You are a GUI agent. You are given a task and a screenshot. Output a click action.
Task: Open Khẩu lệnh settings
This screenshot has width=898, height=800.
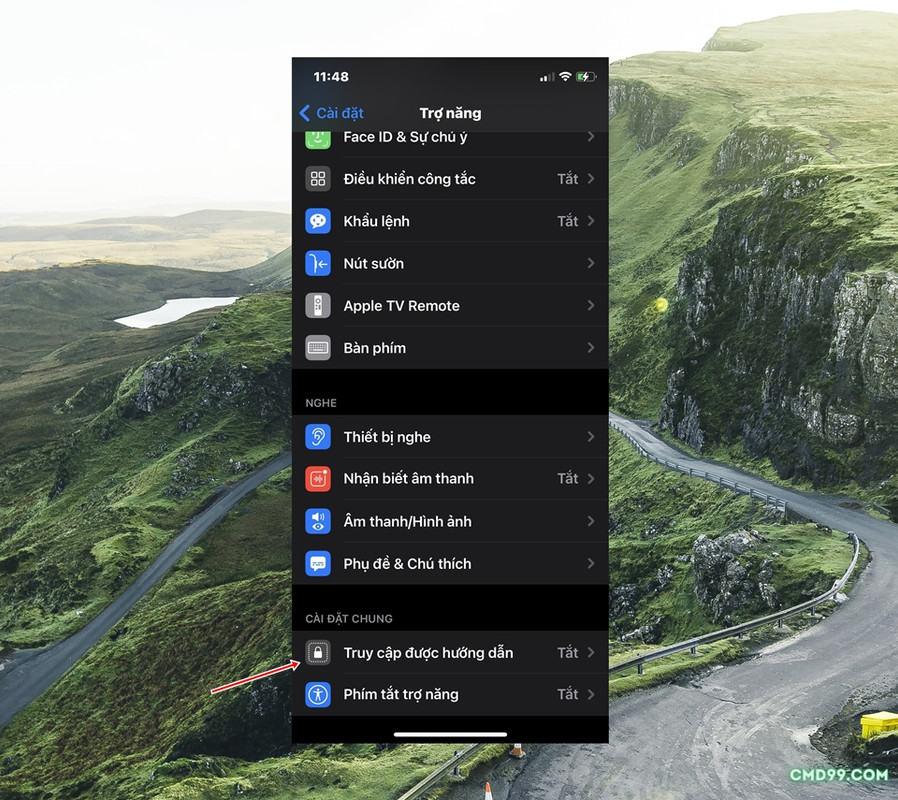click(450, 221)
